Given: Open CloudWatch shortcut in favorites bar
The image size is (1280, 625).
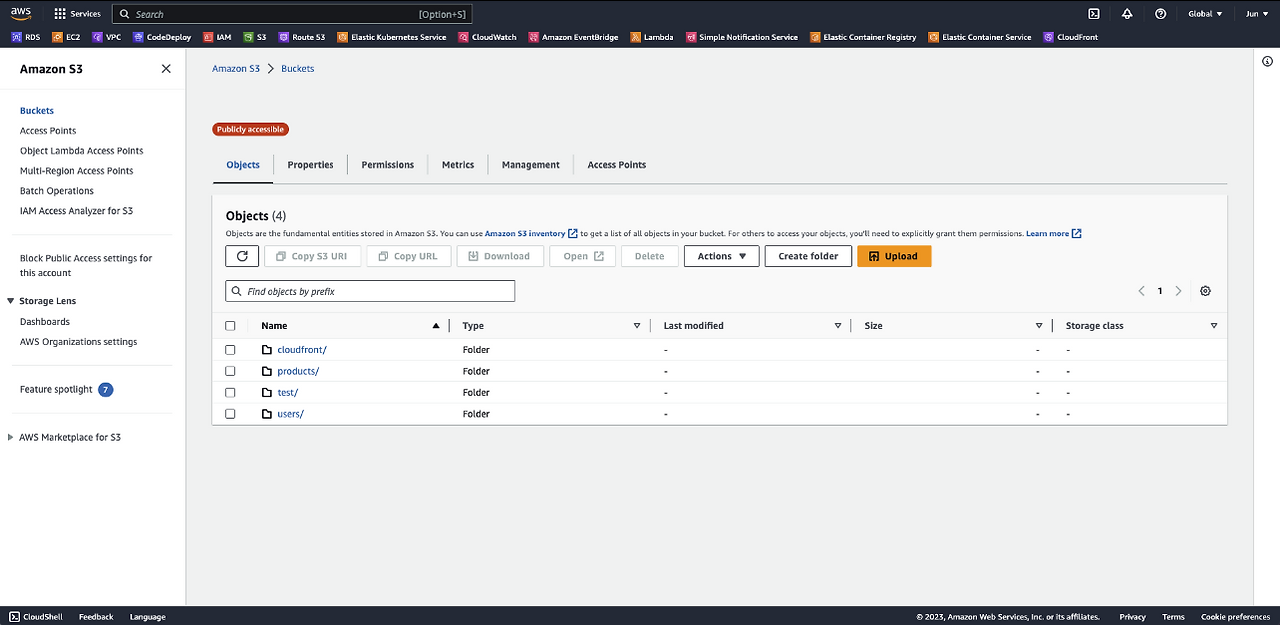Looking at the screenshot, I should [x=488, y=37].
